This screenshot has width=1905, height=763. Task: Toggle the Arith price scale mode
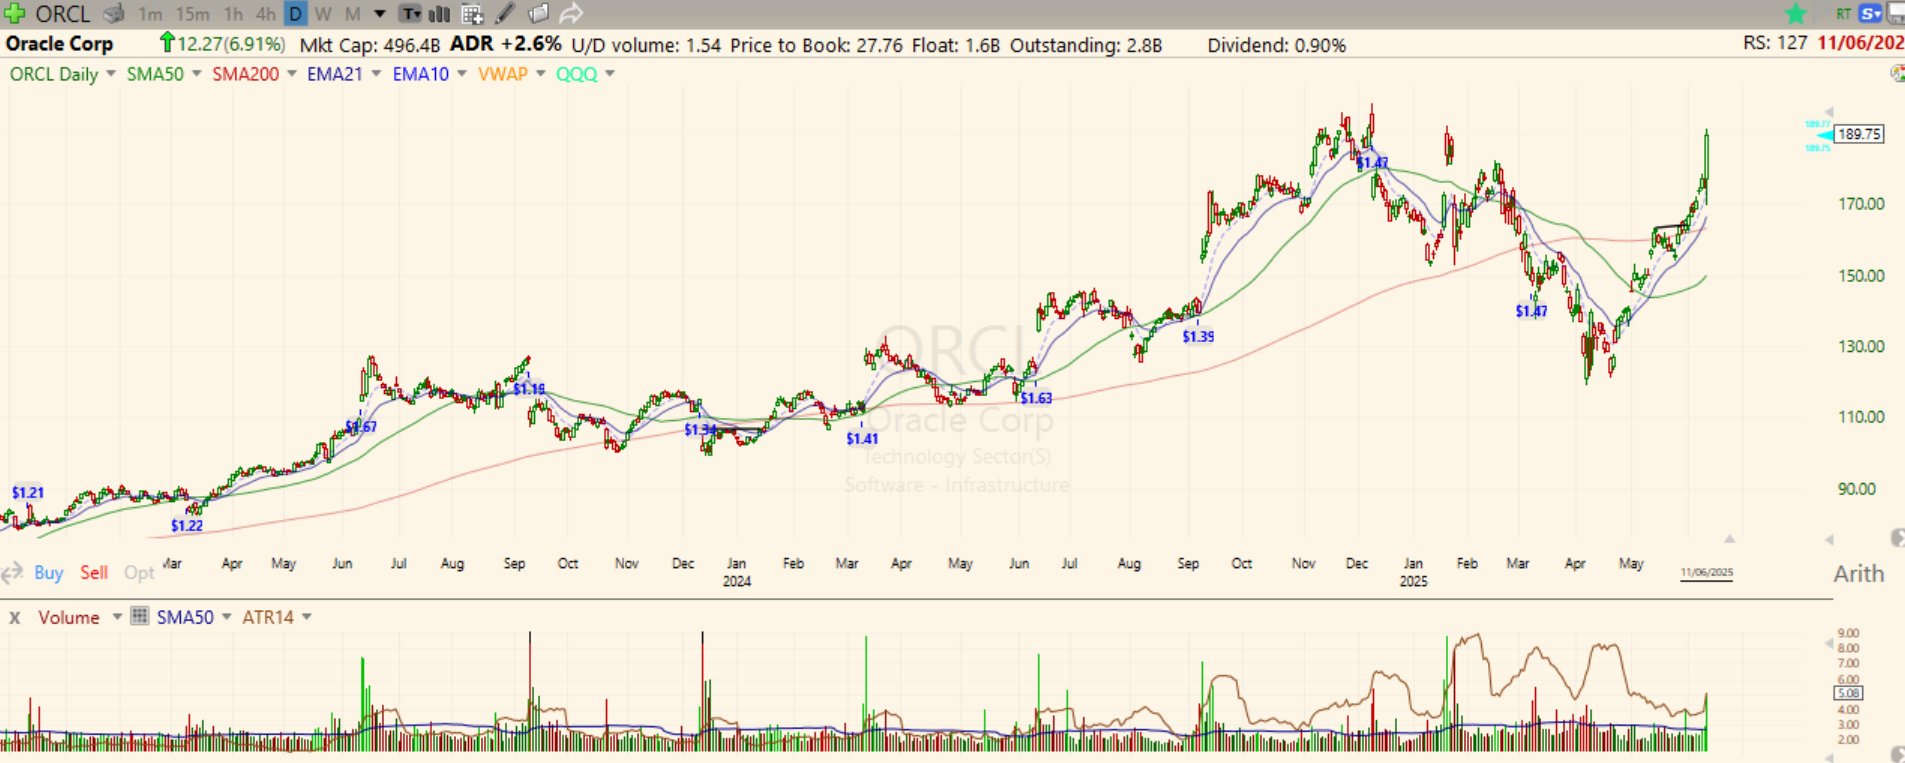click(1858, 574)
